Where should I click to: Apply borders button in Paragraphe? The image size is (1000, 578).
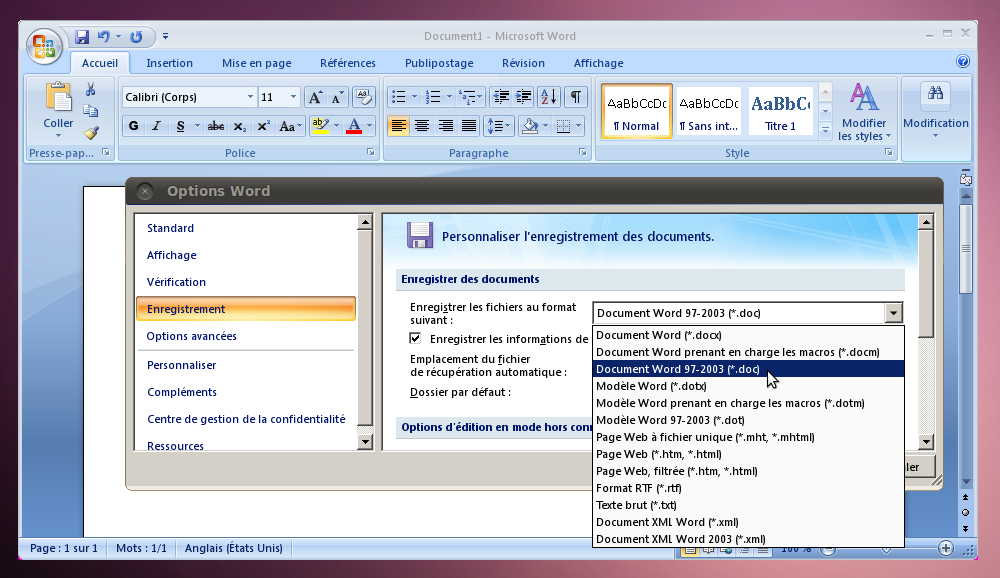tap(563, 126)
